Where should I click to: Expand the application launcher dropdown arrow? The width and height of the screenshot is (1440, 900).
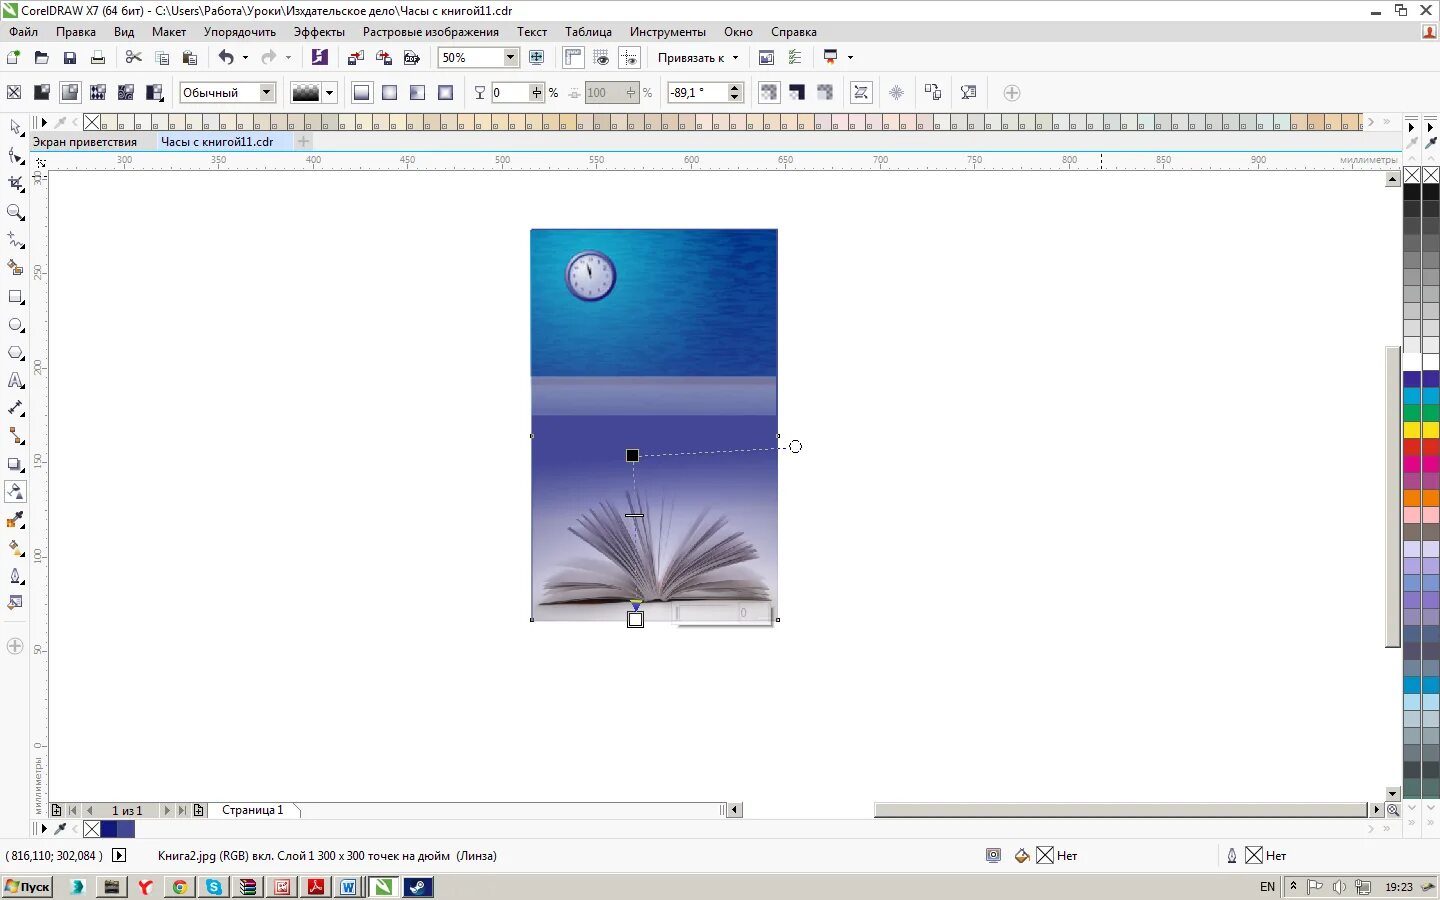pyautogui.click(x=851, y=58)
